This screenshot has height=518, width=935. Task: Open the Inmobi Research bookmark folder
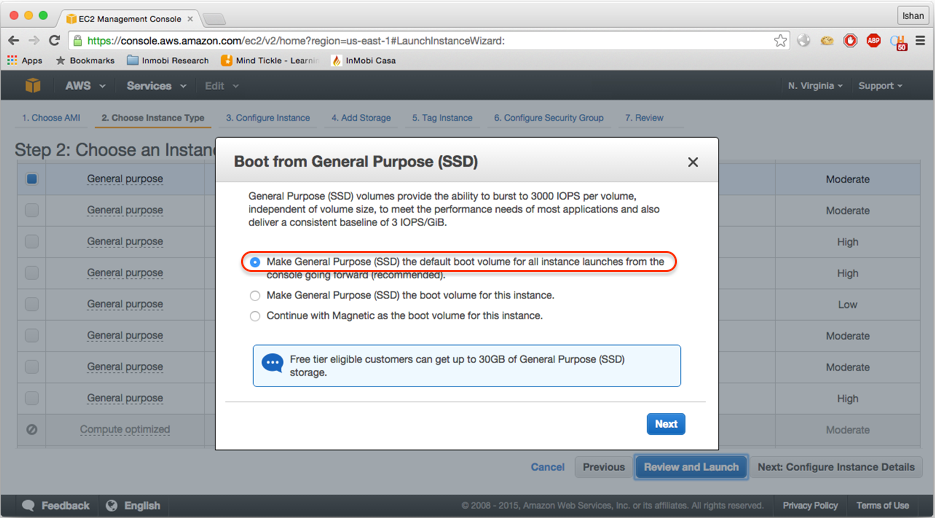168,60
